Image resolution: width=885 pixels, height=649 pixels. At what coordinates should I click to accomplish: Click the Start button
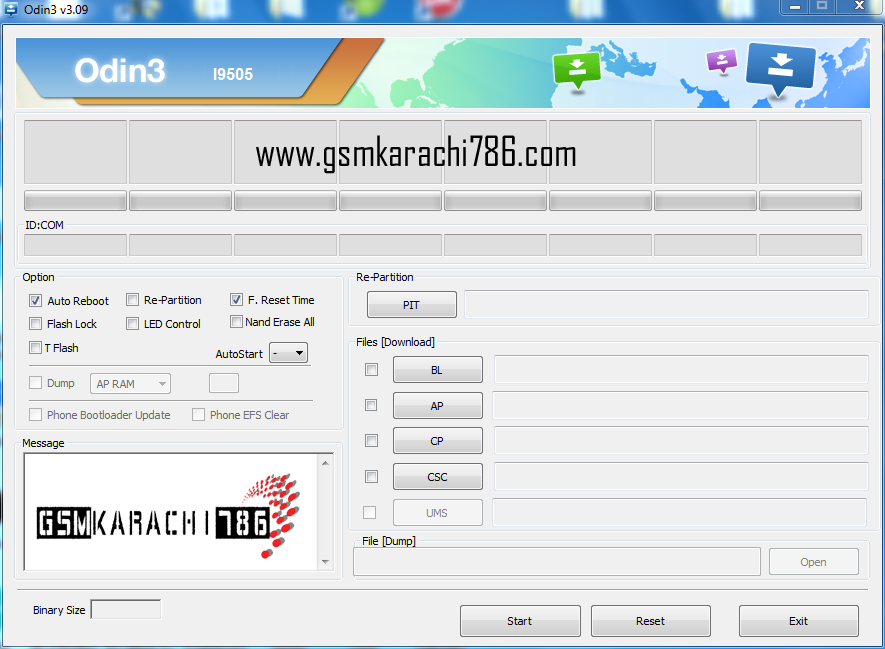pos(520,621)
